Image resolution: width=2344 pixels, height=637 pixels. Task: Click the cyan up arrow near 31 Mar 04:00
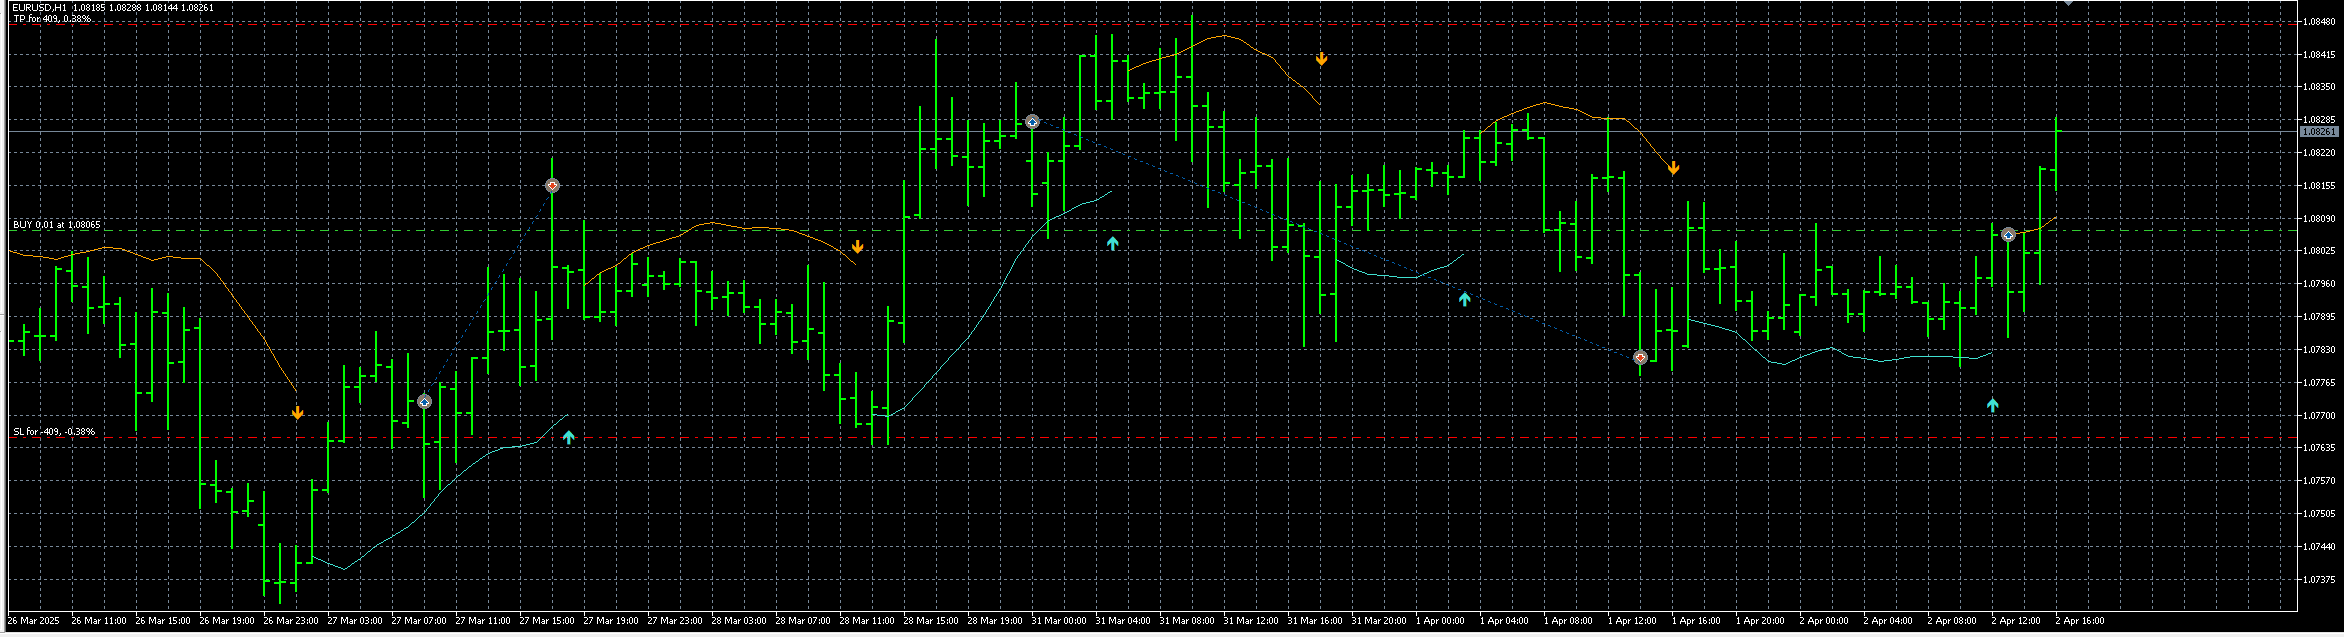point(1112,243)
